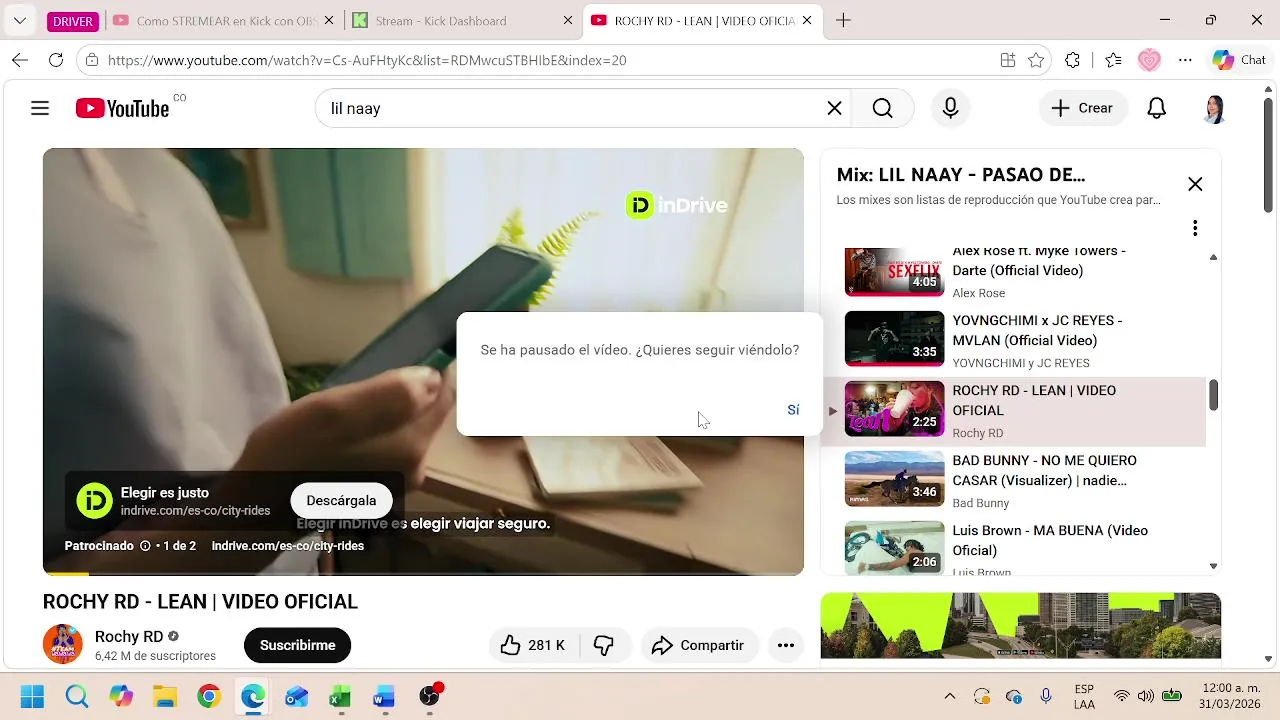This screenshot has width=1280, height=720.
Task: Go to YouTube home via logo
Action: pos(122,108)
